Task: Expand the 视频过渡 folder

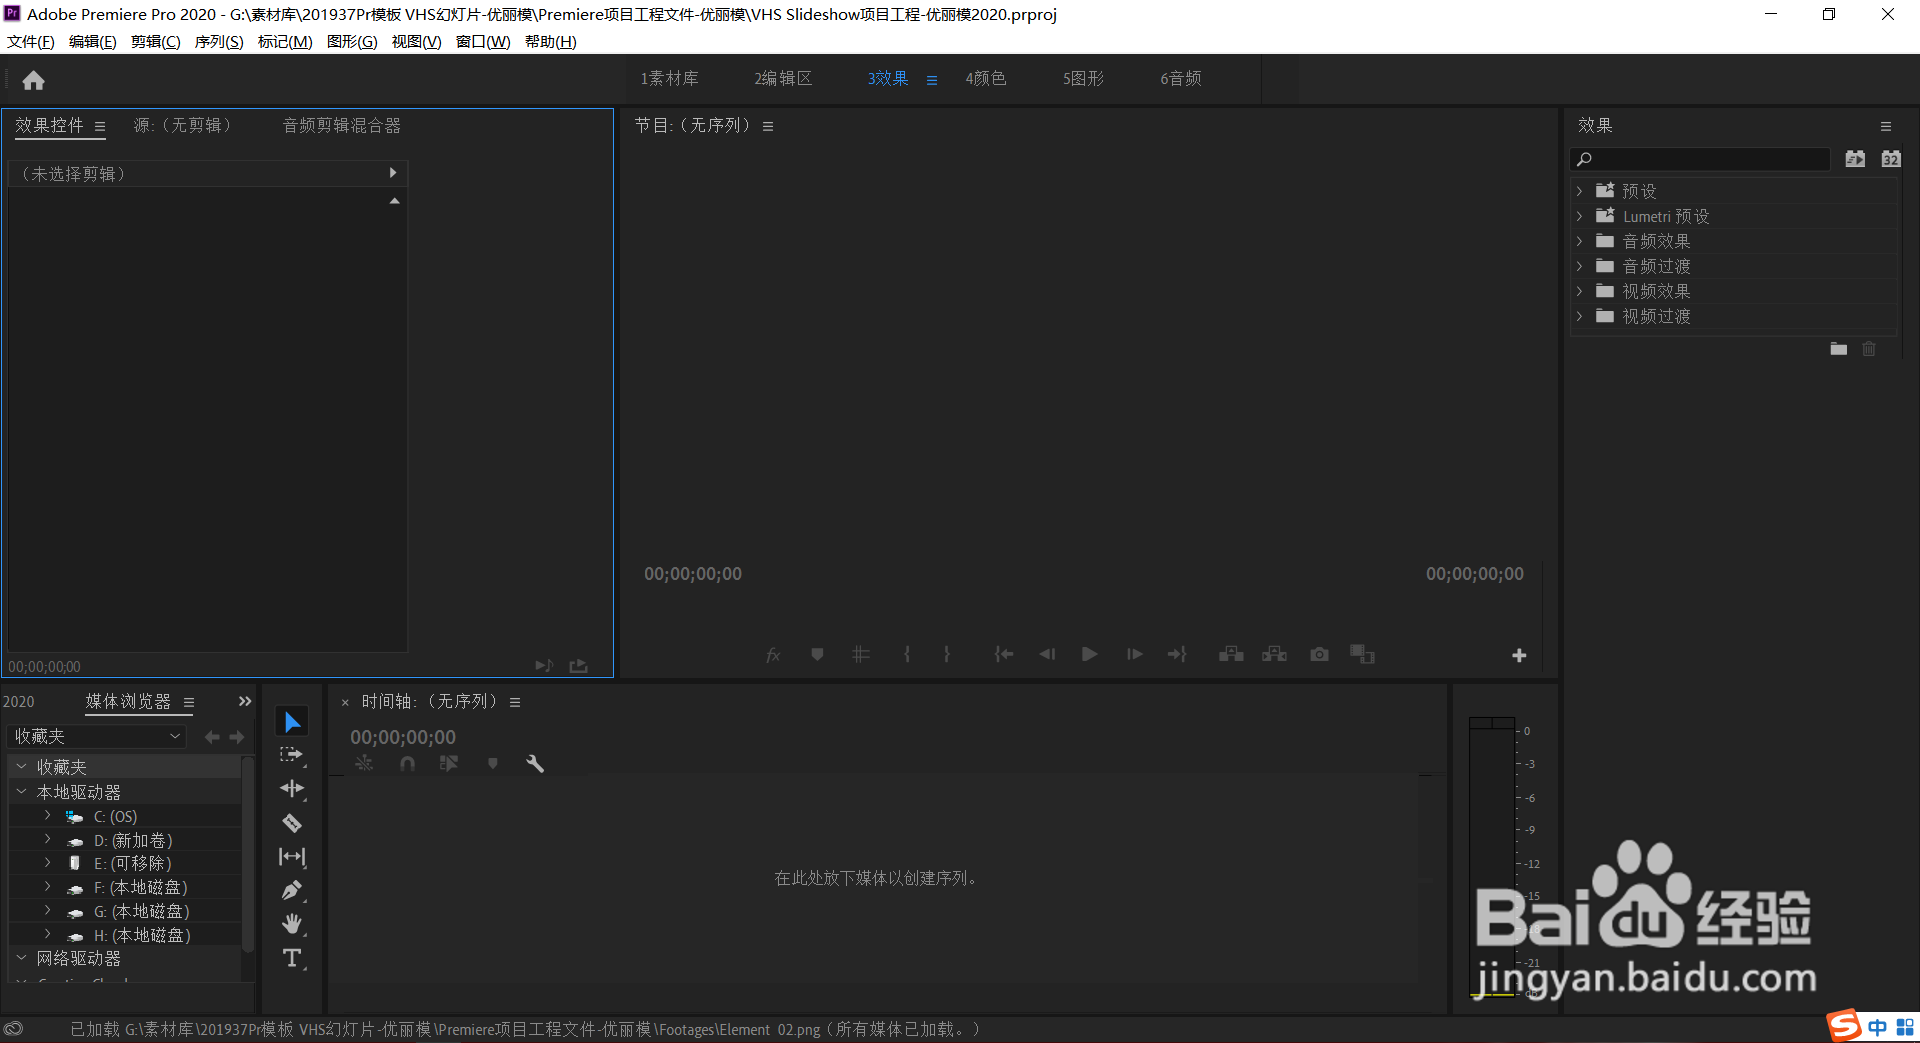Action: [1579, 316]
